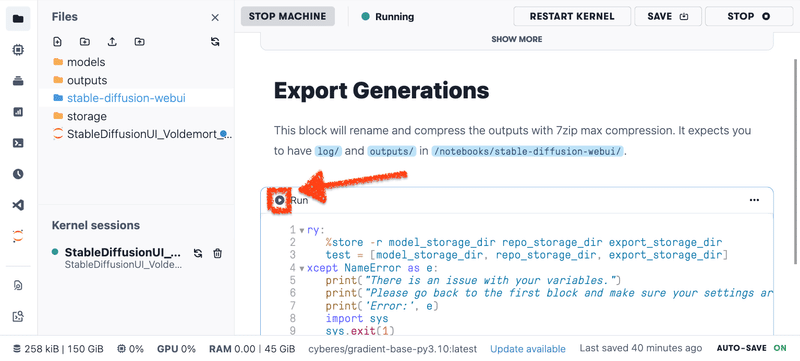
Task: Collapse the try block fold arrow
Action: click(302, 230)
